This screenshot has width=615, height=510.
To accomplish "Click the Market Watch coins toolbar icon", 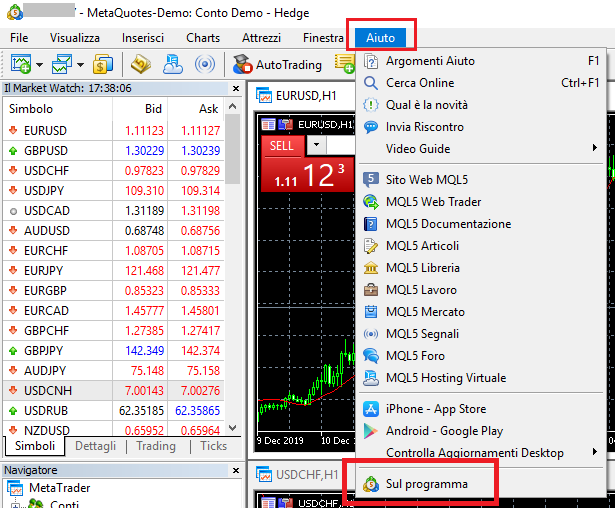I will pyautogui.click(x=103, y=64).
